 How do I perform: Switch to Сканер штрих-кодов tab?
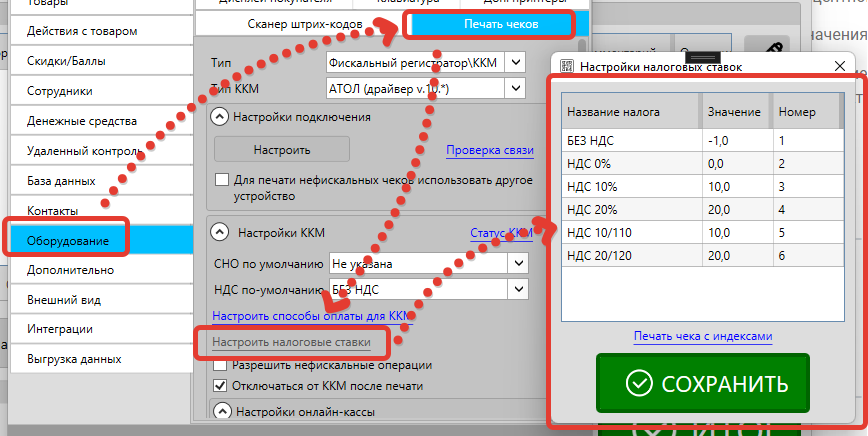click(305, 24)
